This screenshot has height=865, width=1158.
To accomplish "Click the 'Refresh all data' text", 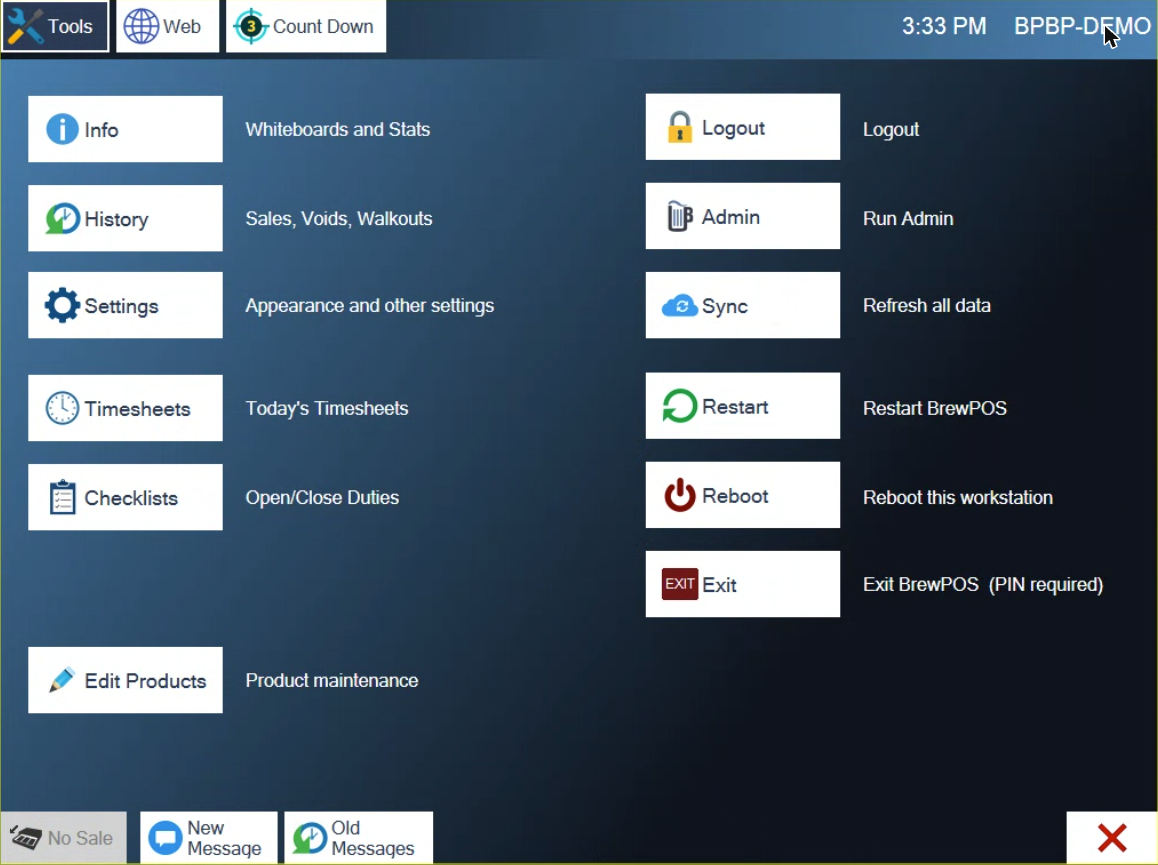I will pos(926,306).
